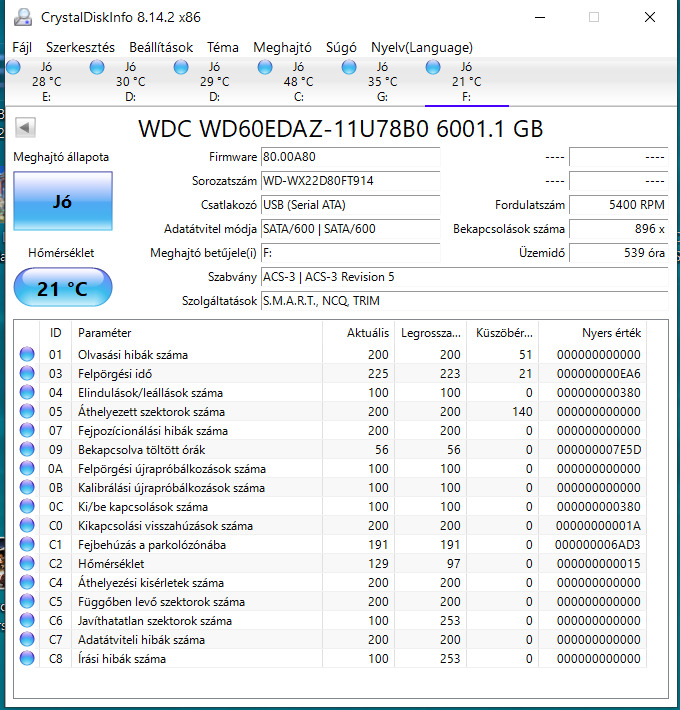
Task: Click raw value 000000006AD3
Action: click(x=598, y=545)
